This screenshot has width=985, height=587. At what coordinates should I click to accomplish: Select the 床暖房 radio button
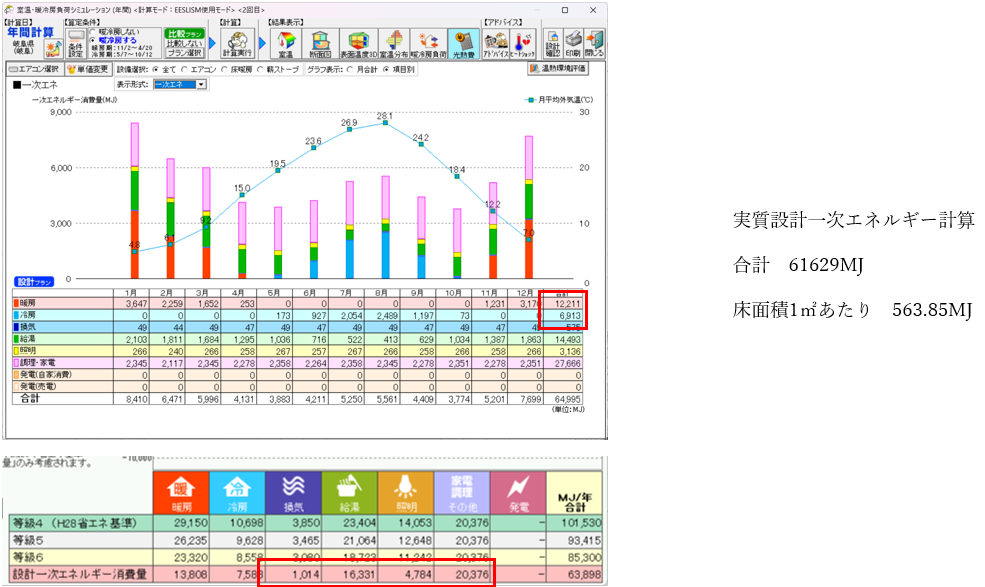pos(224,69)
